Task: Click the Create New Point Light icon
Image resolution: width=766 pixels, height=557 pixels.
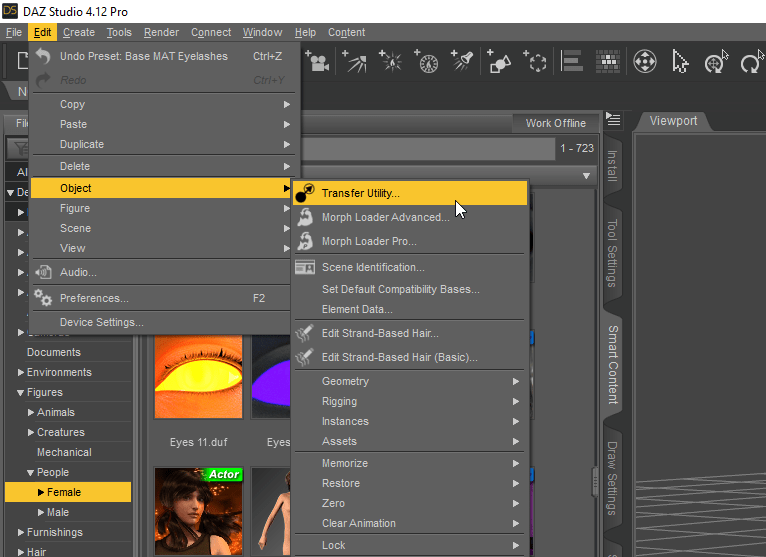Action: pyautogui.click(x=390, y=62)
